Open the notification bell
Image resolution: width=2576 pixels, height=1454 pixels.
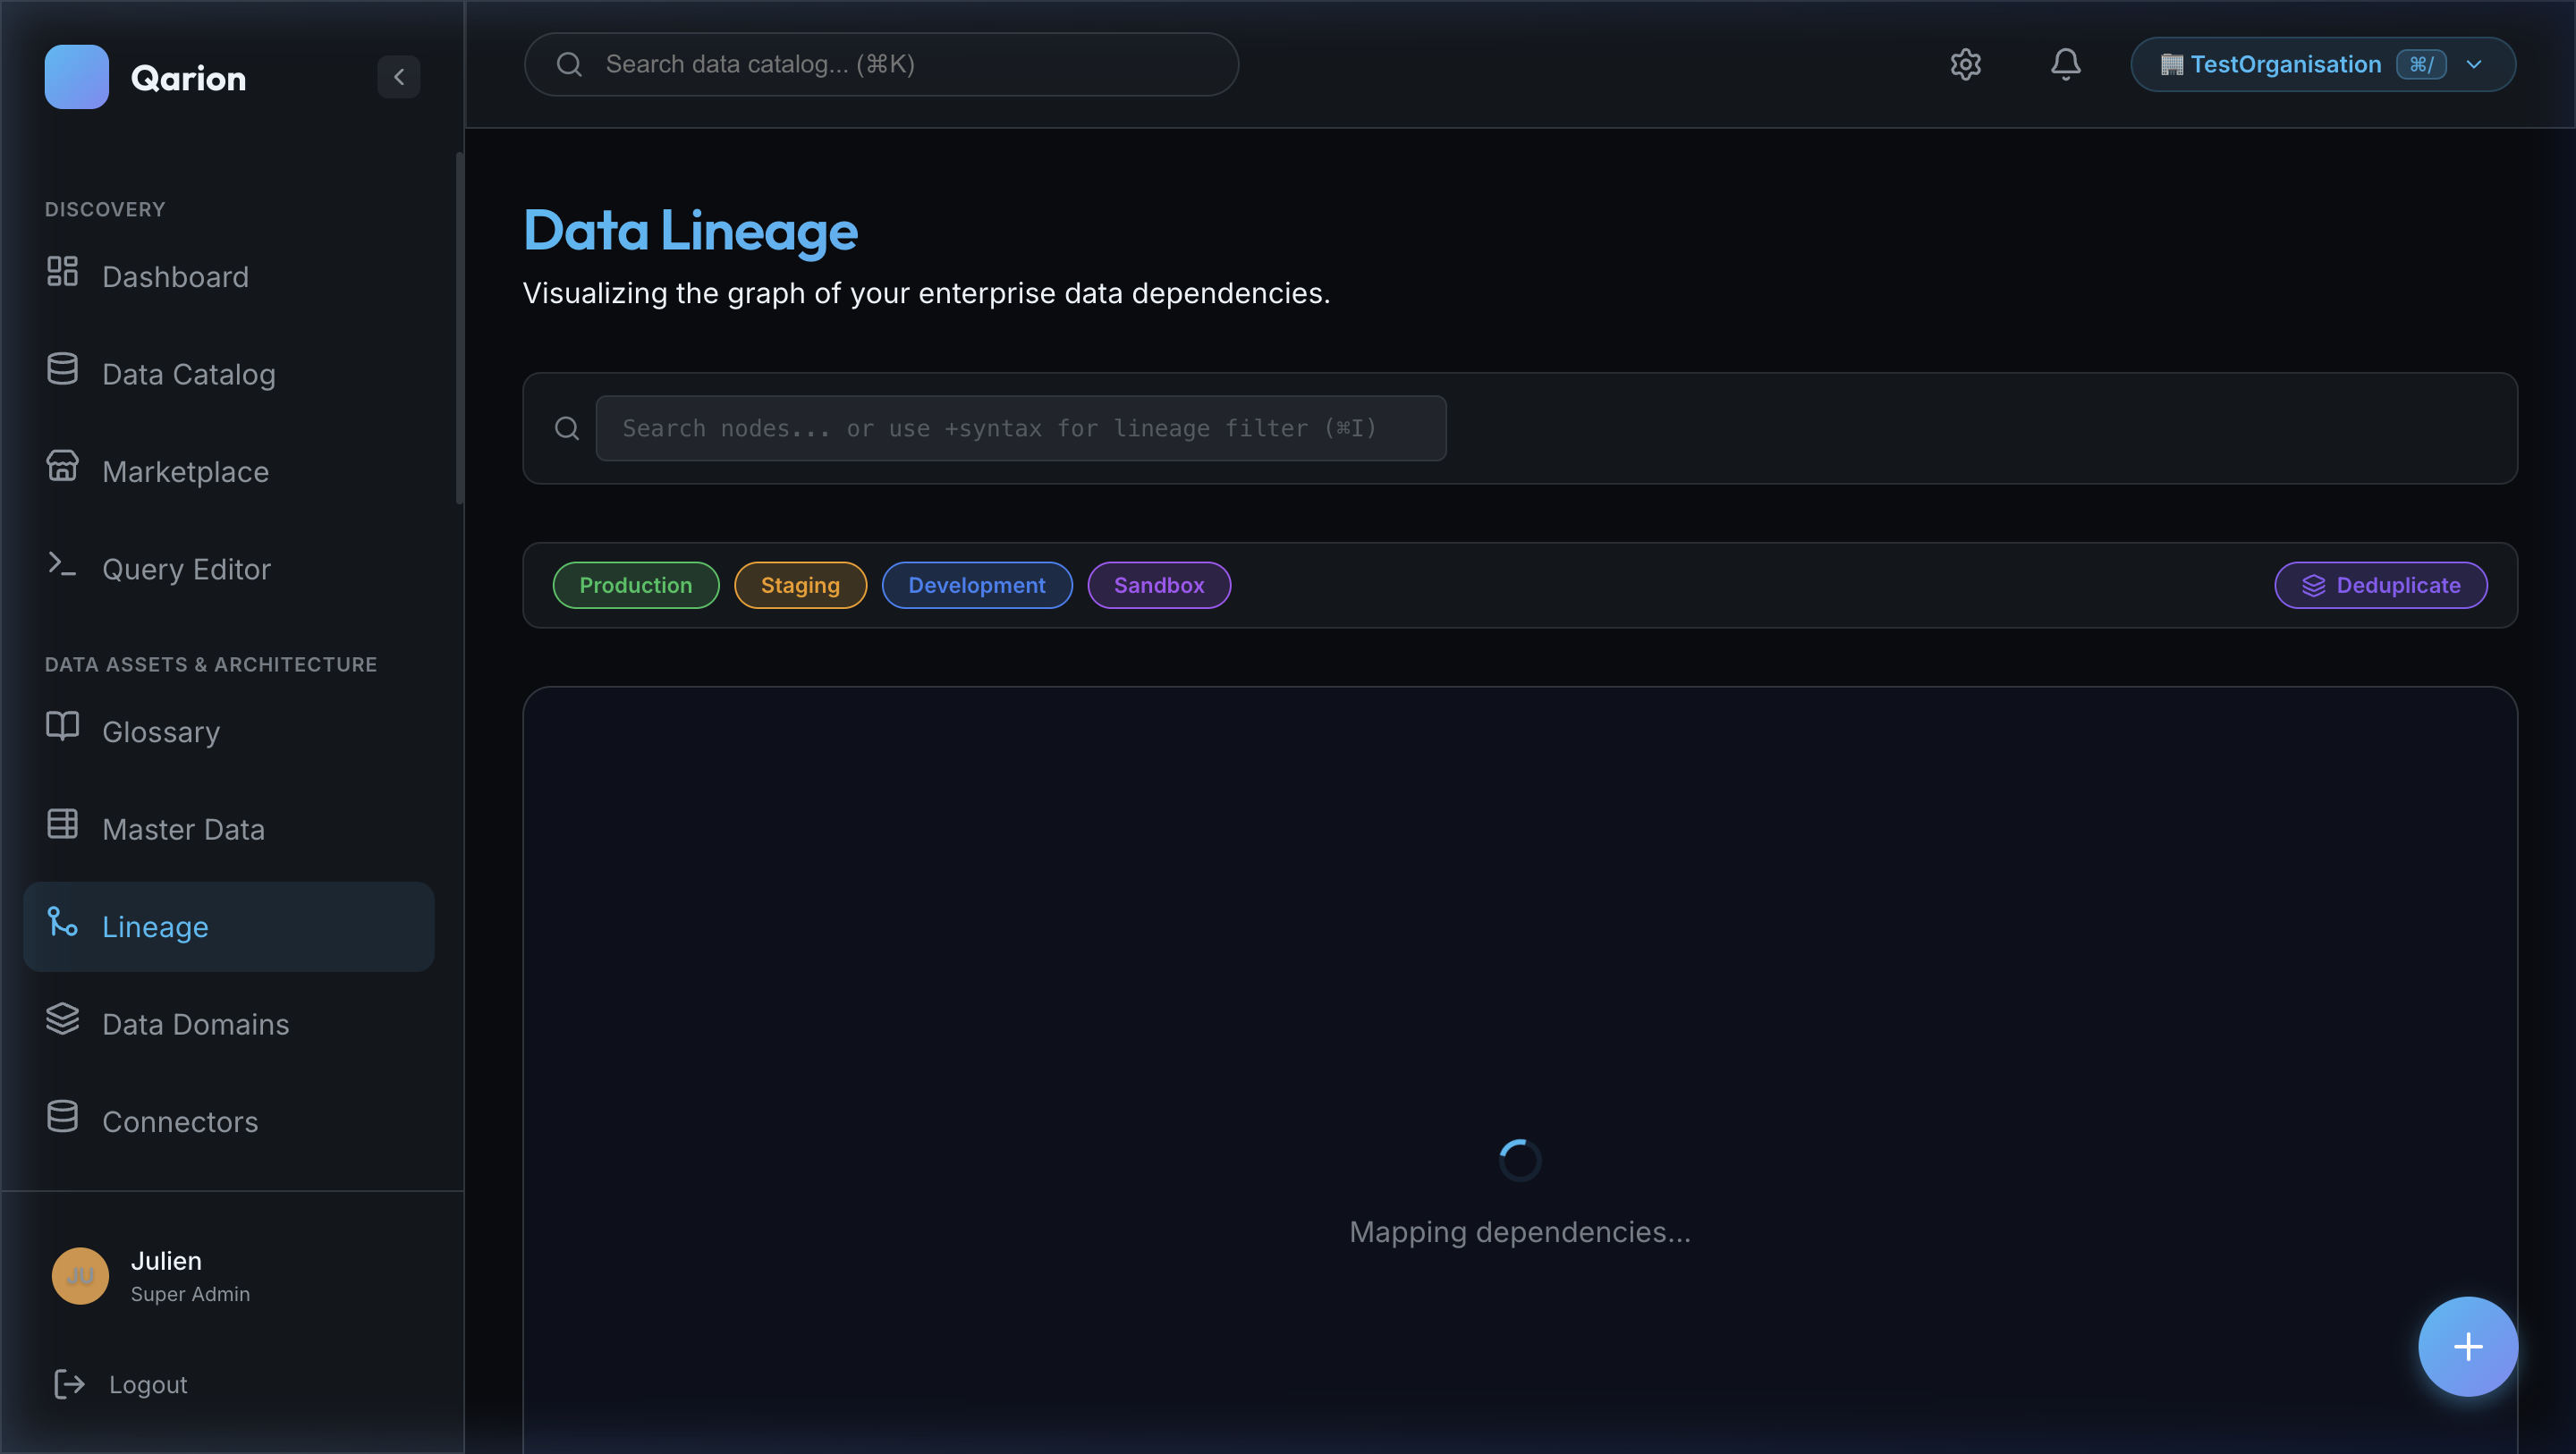2065,64
